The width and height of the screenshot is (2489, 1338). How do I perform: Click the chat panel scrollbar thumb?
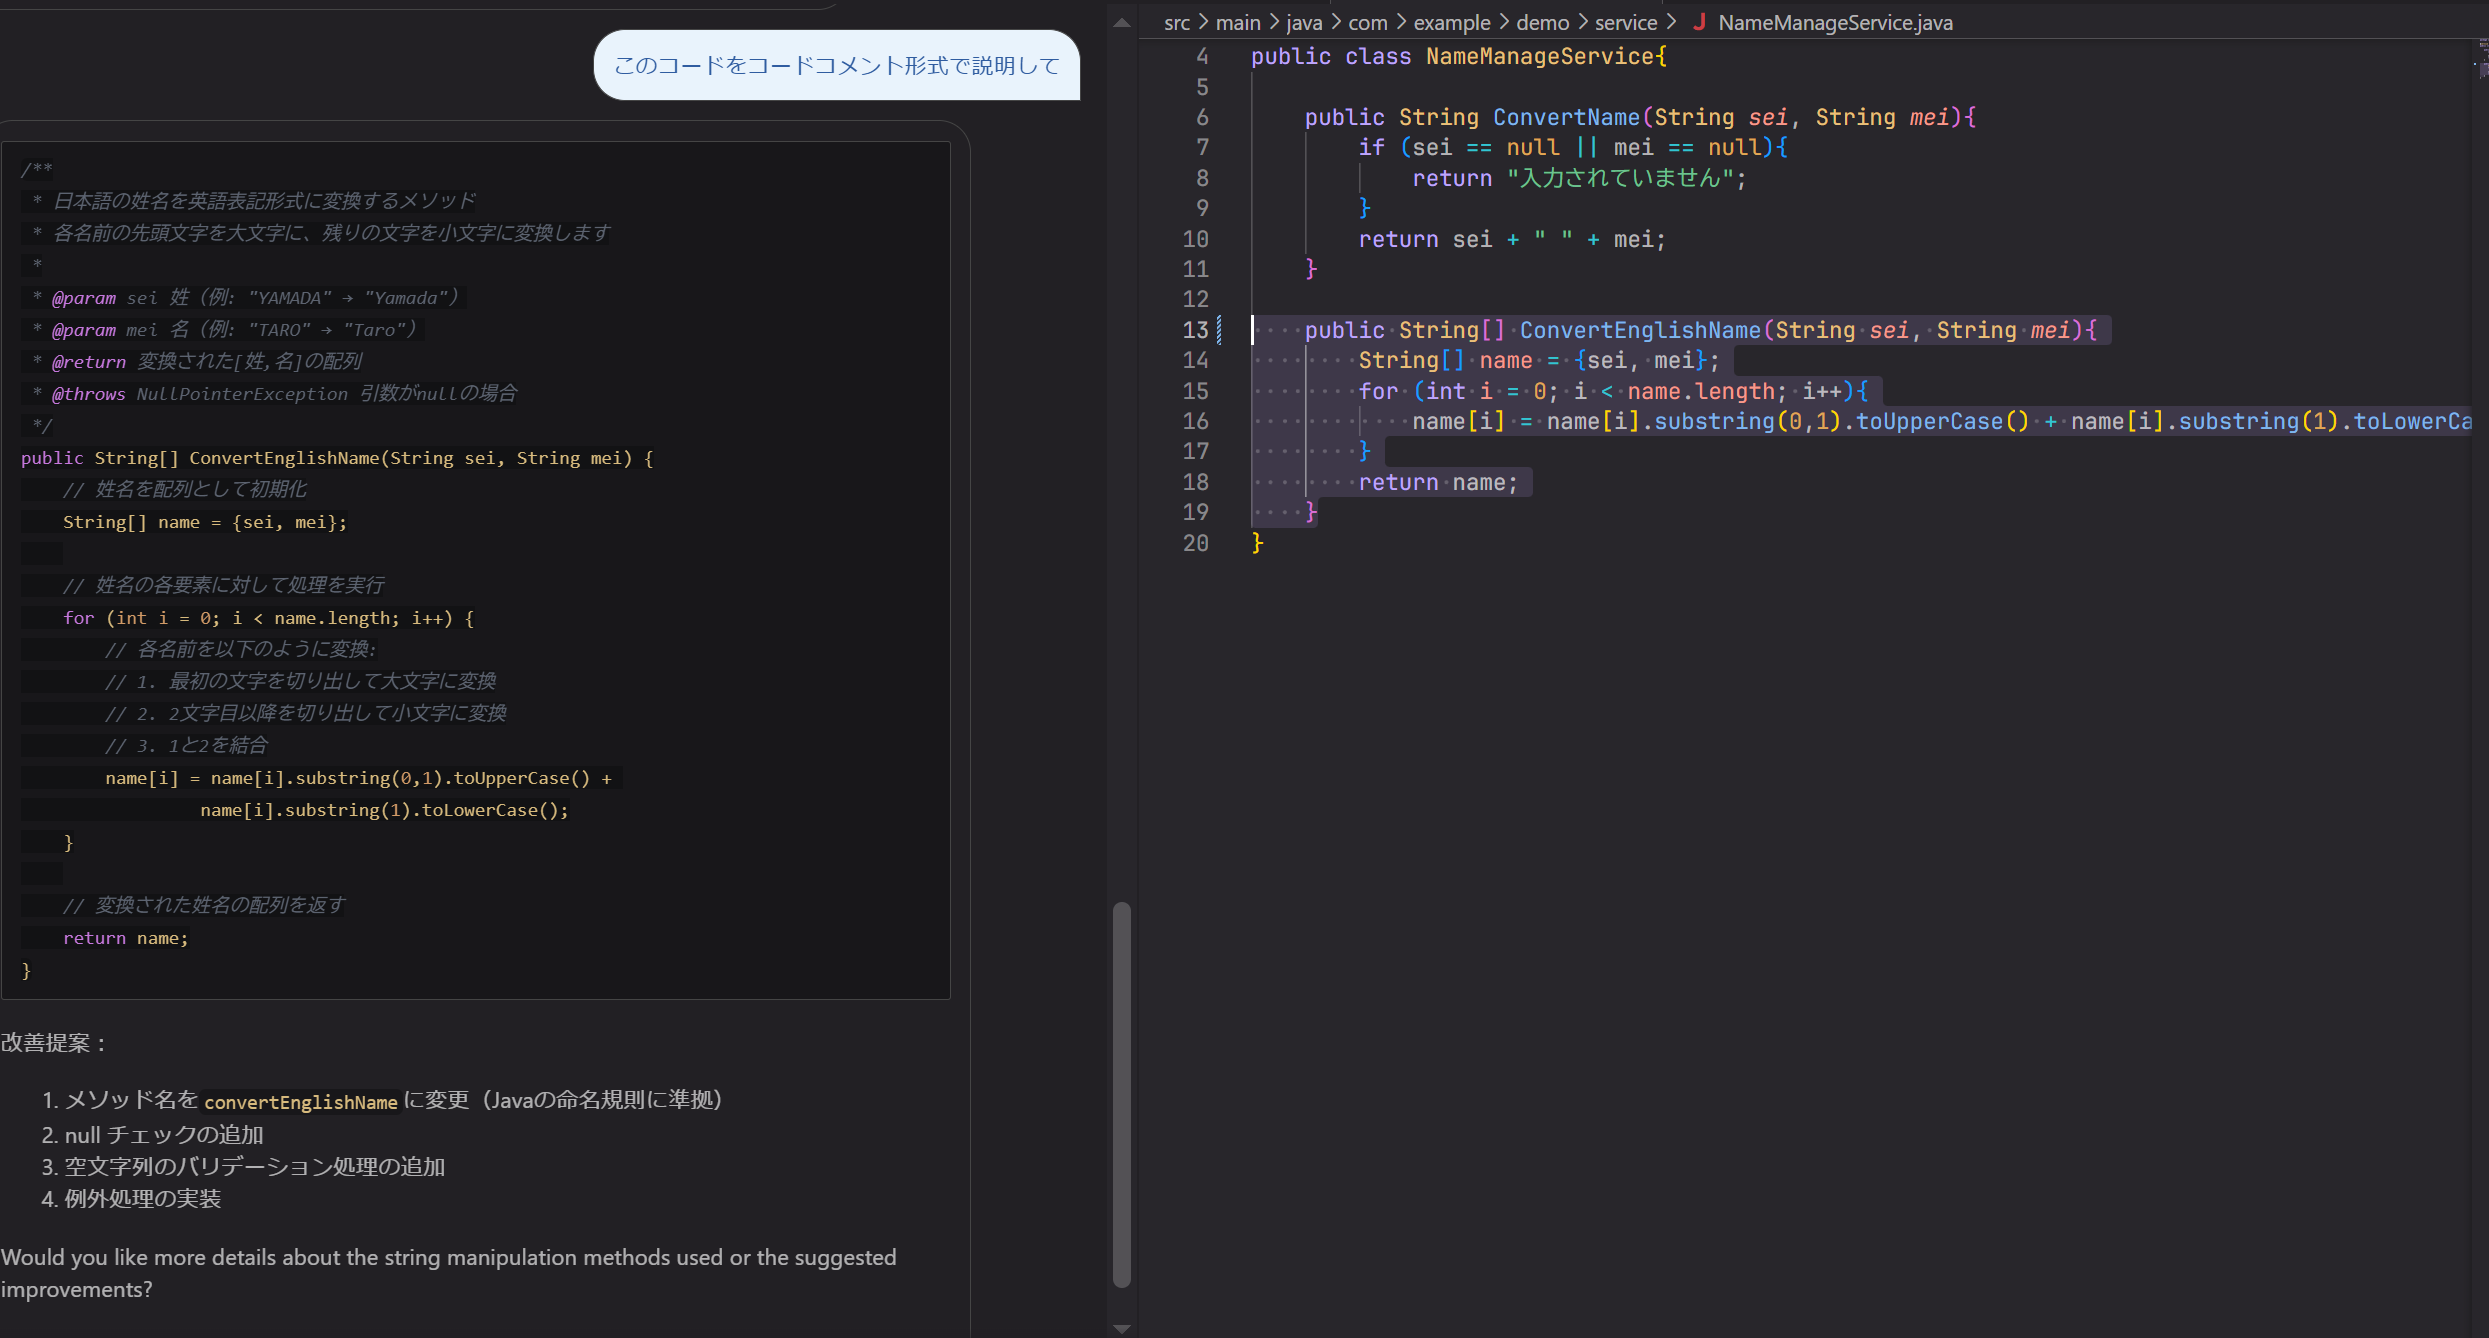1122,1094
